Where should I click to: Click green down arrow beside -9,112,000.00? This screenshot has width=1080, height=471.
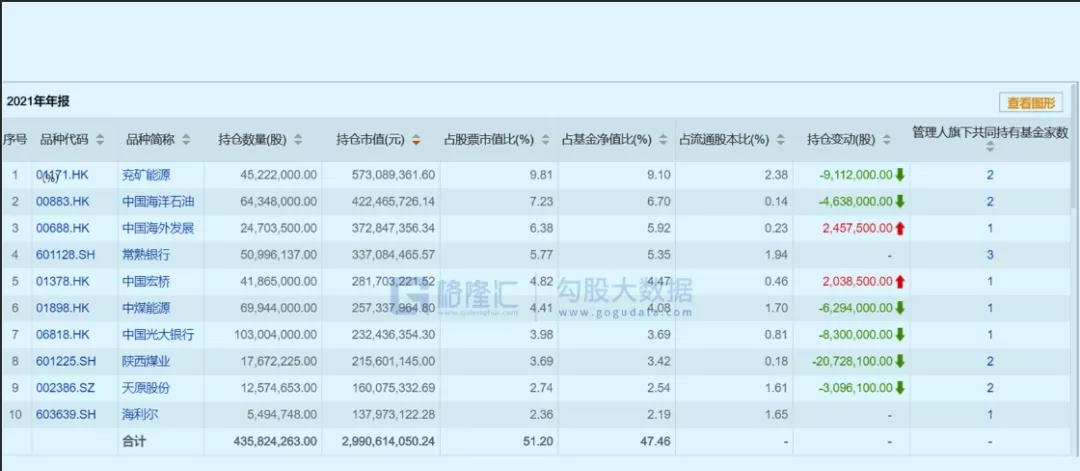(900, 174)
